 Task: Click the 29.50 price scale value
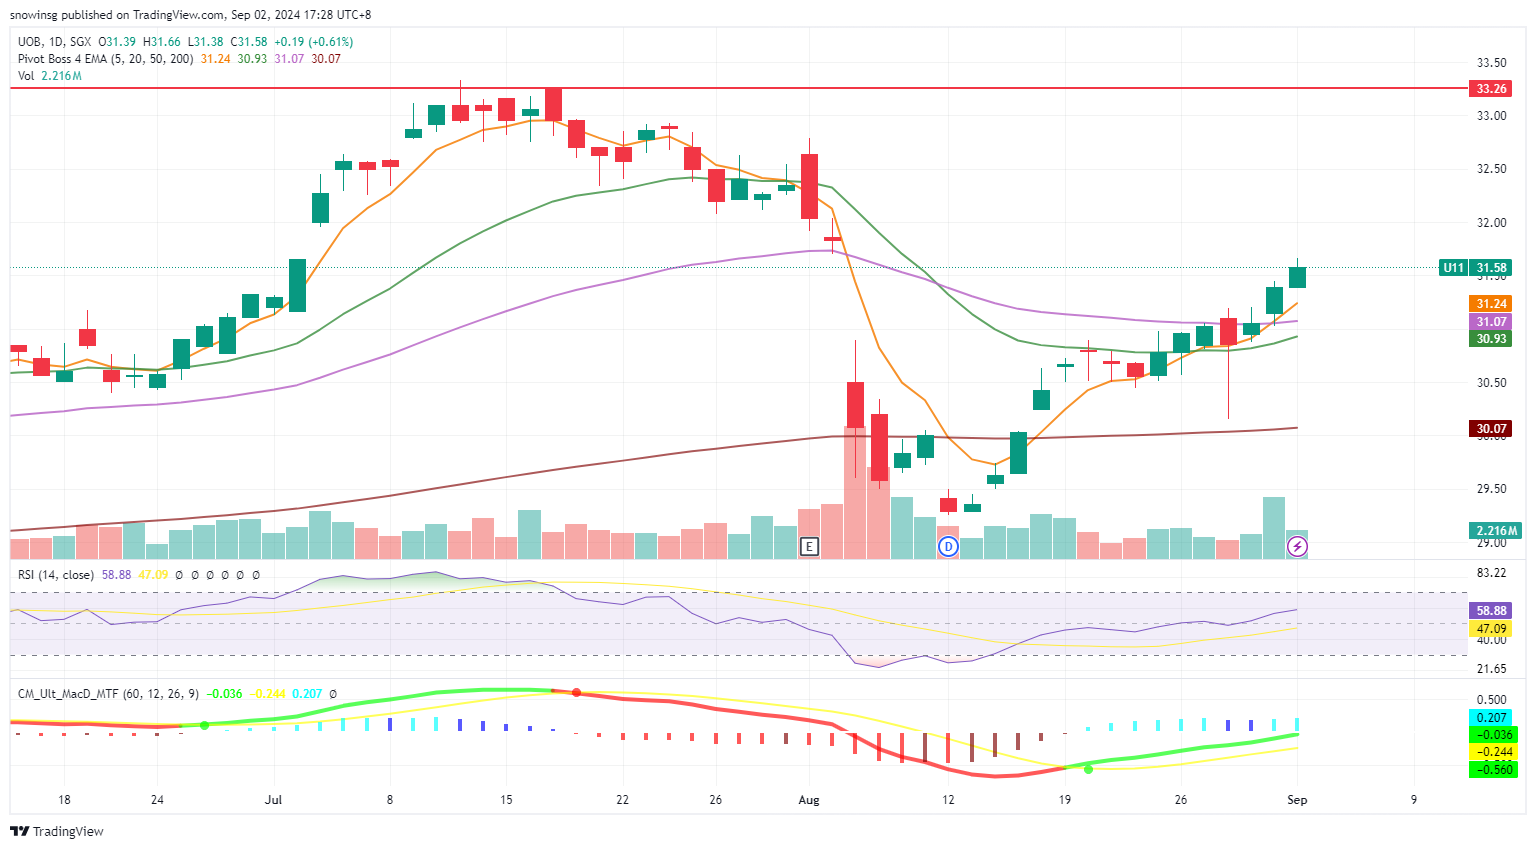[x=1492, y=489]
